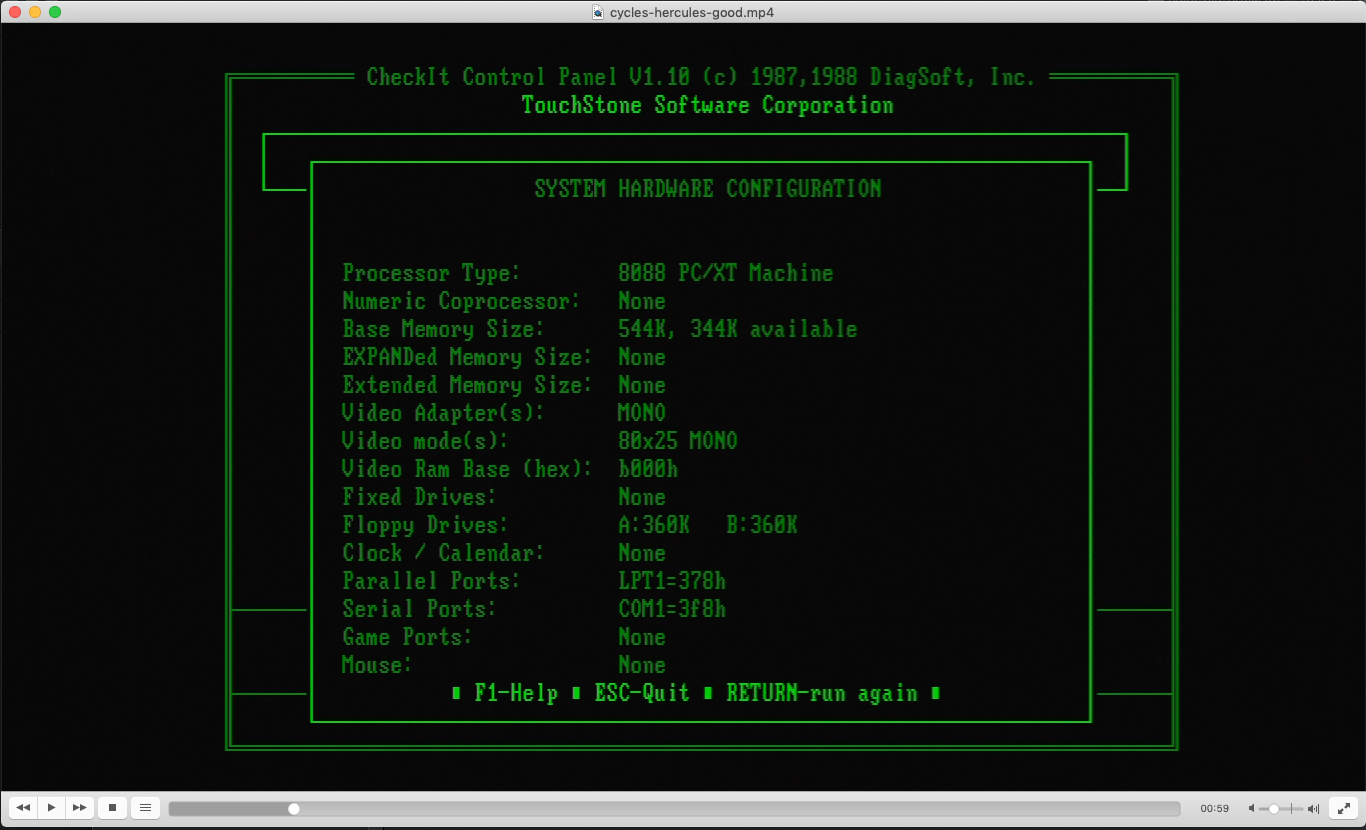
Task: Start playback with the play button
Action: tap(51, 807)
